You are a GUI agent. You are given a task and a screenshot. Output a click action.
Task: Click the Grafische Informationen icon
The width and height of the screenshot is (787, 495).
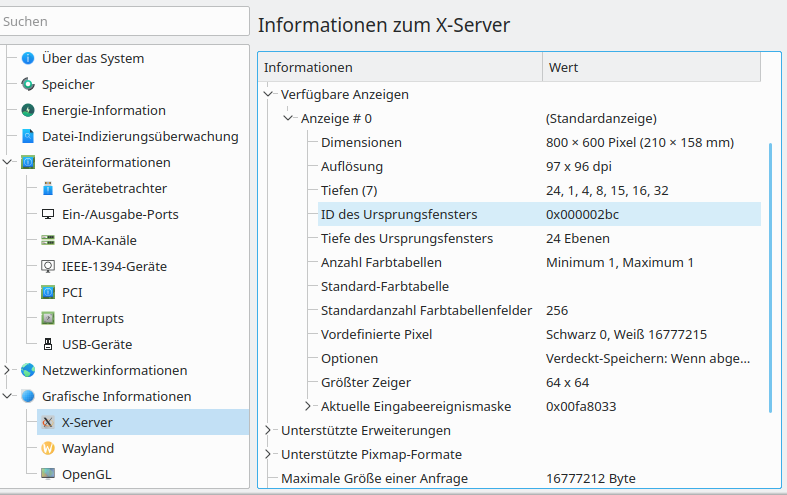(28, 396)
